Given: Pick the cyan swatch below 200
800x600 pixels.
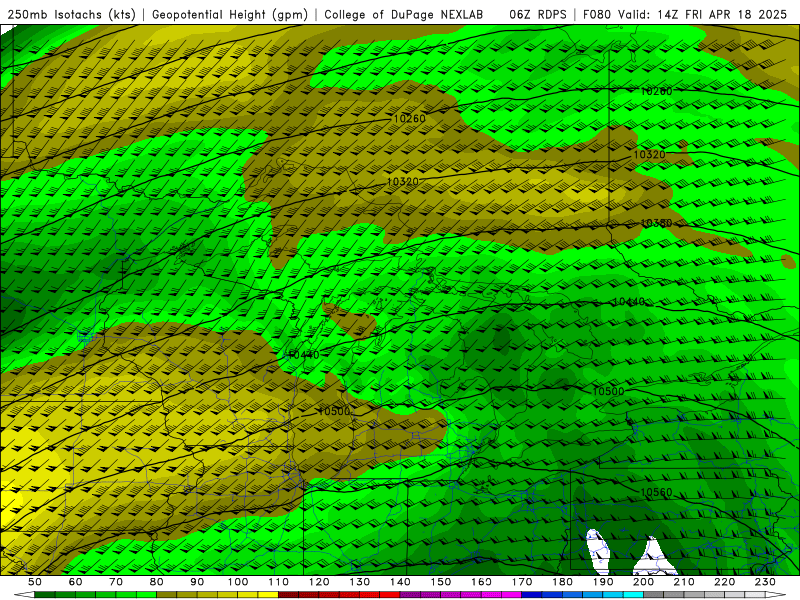Looking at the screenshot, I should coord(633,595).
